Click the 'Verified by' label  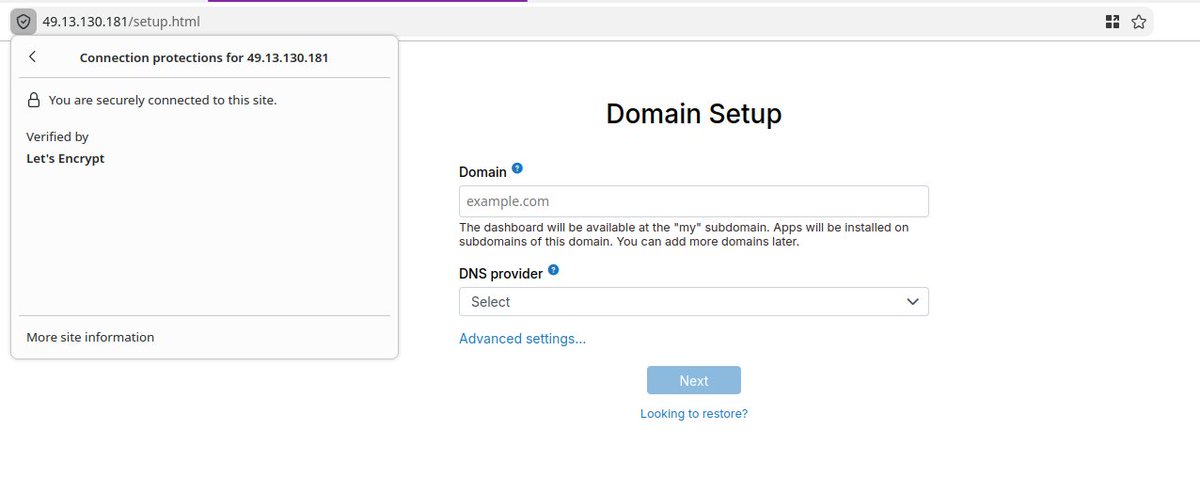coord(57,137)
